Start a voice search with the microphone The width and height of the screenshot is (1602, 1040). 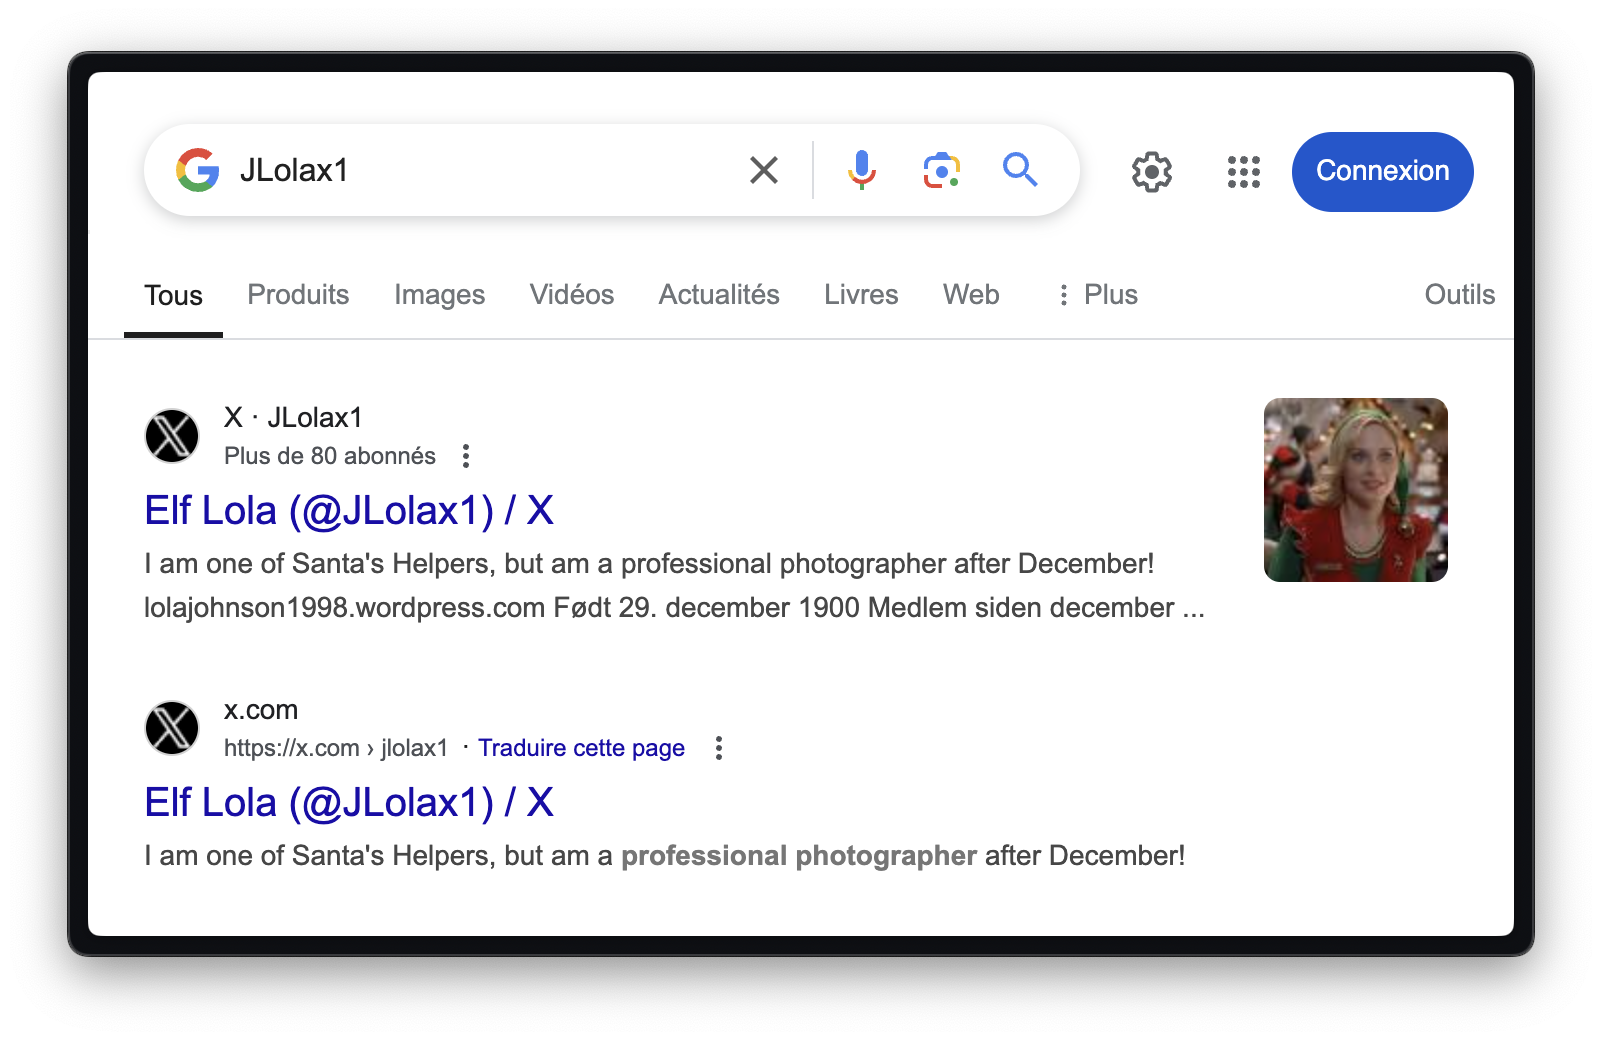[x=861, y=170]
